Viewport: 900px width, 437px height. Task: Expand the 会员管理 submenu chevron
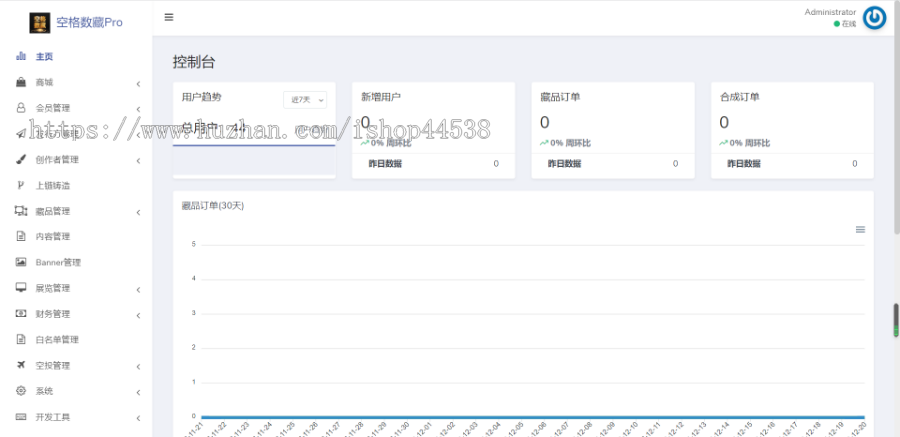pos(138,109)
